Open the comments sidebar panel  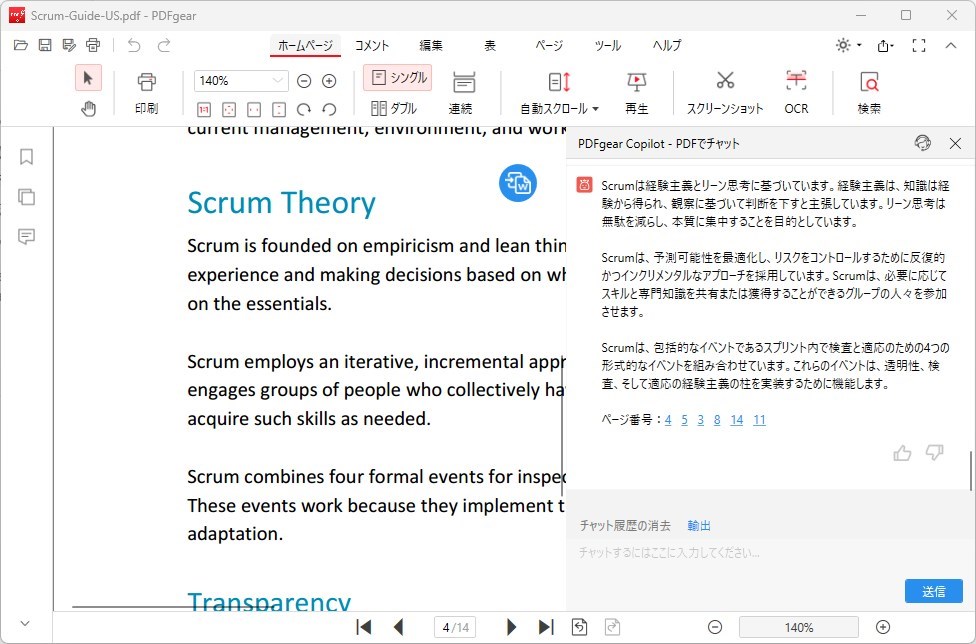coord(26,237)
